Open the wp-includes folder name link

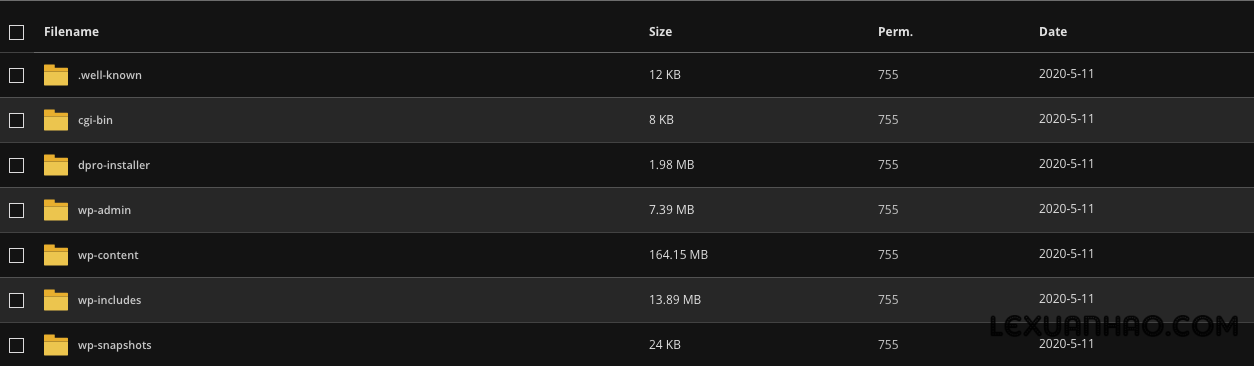tap(109, 300)
